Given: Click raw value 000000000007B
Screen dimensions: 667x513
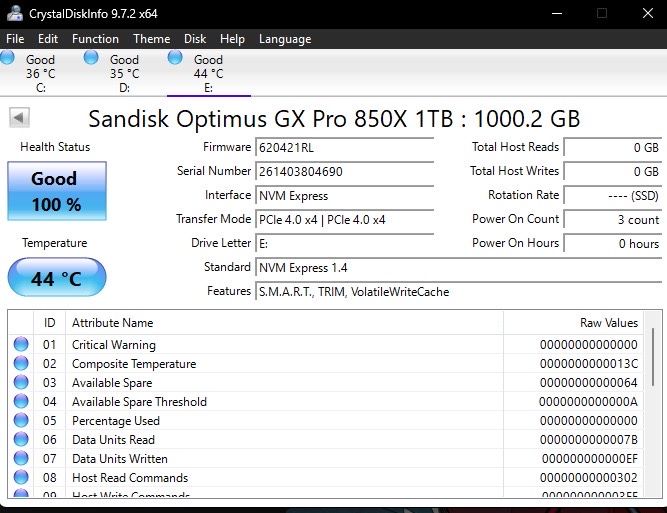Looking at the screenshot, I should click(589, 440).
